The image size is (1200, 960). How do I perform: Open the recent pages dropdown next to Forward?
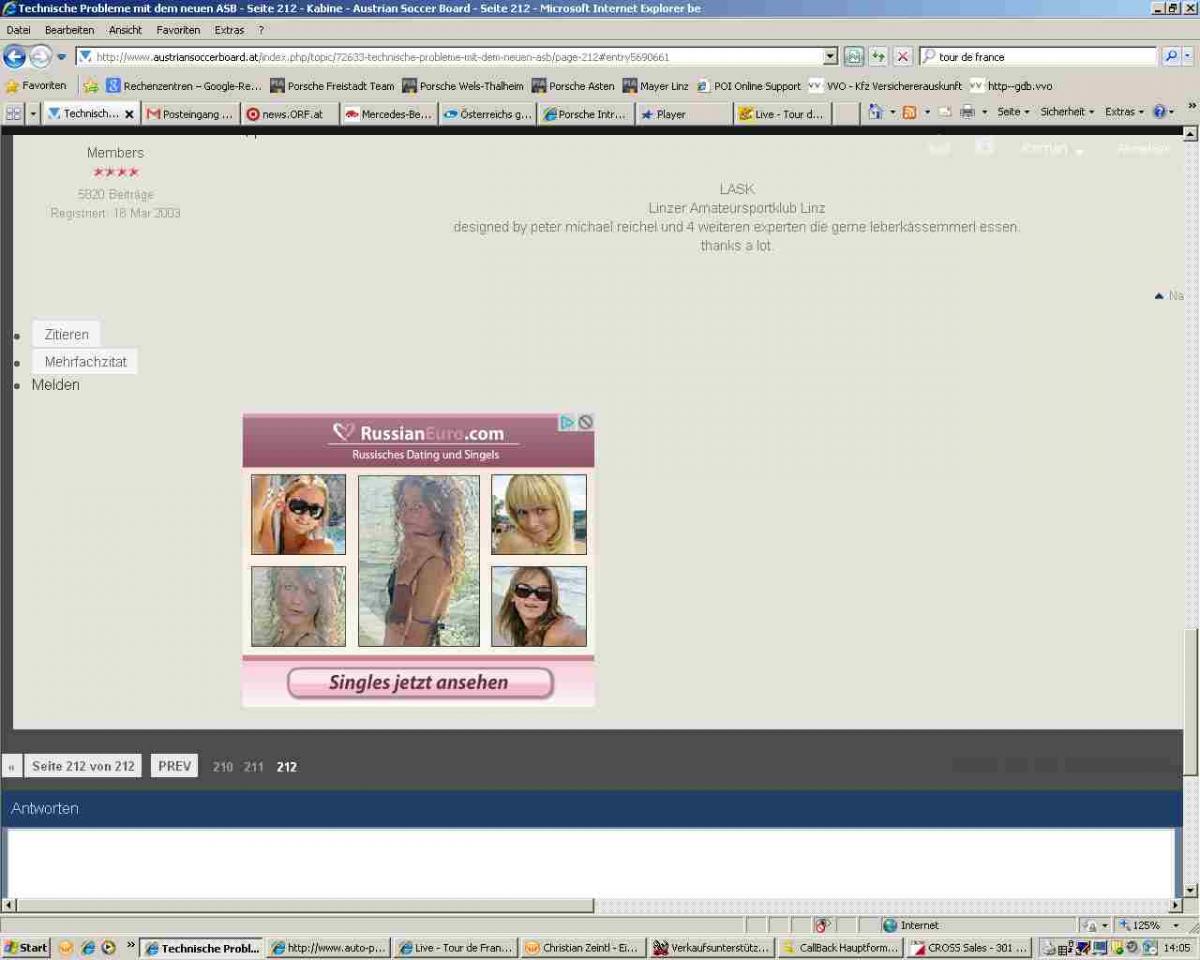[62, 57]
